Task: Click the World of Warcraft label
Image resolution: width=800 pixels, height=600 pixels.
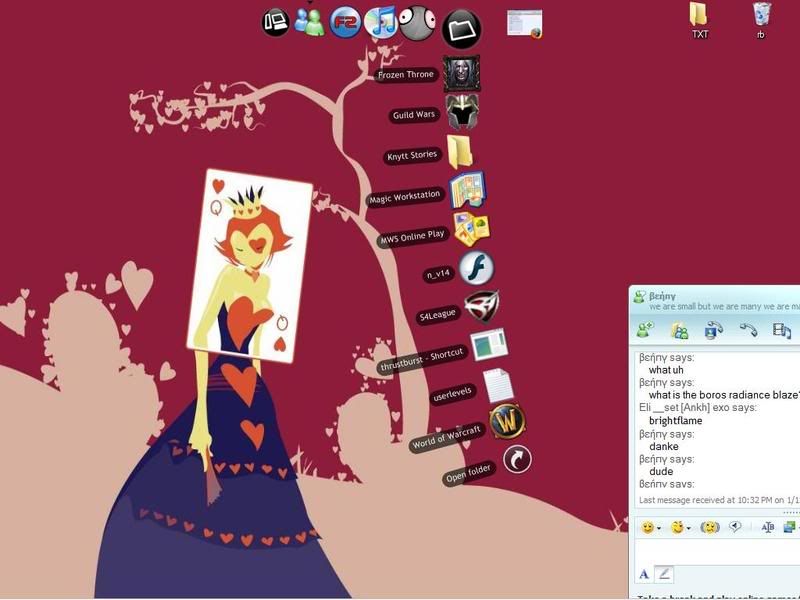Action: pos(446,437)
